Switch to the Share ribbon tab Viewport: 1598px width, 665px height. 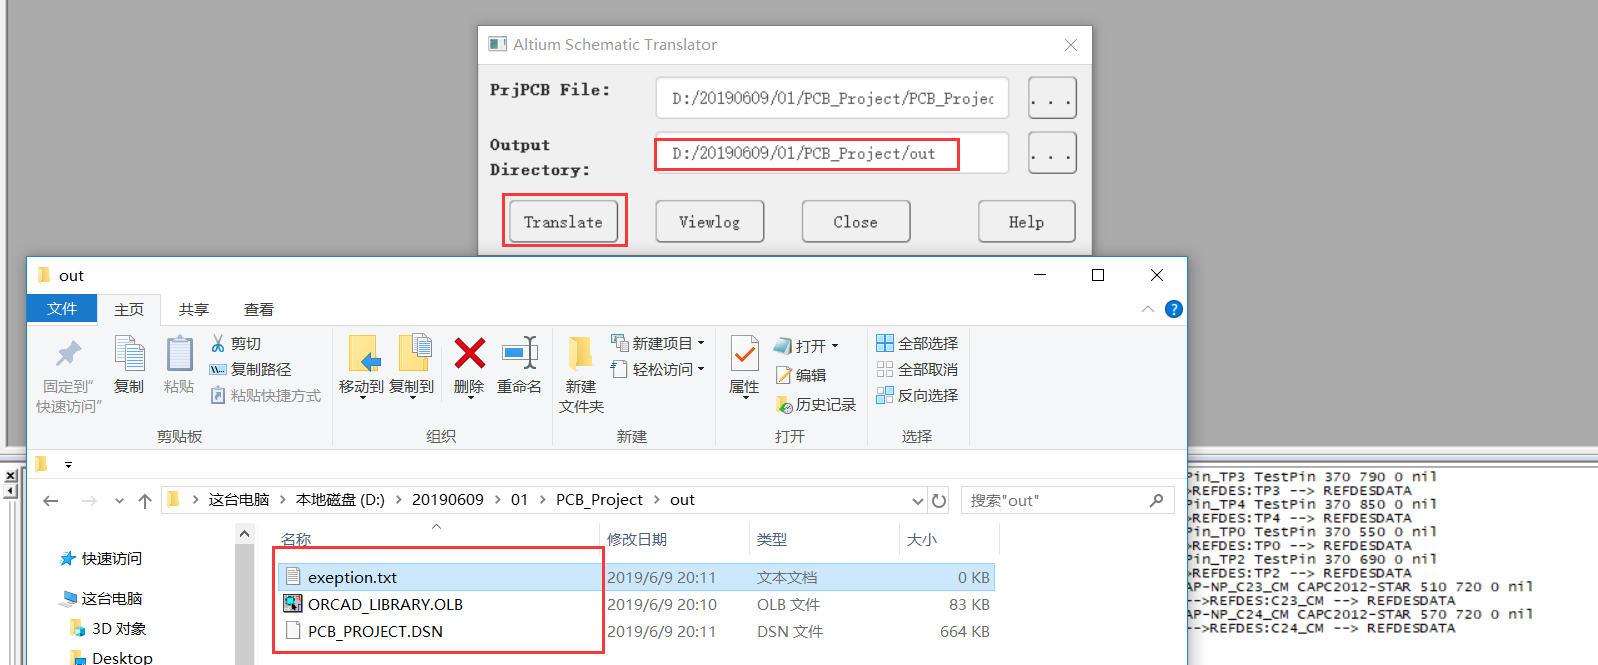[194, 309]
